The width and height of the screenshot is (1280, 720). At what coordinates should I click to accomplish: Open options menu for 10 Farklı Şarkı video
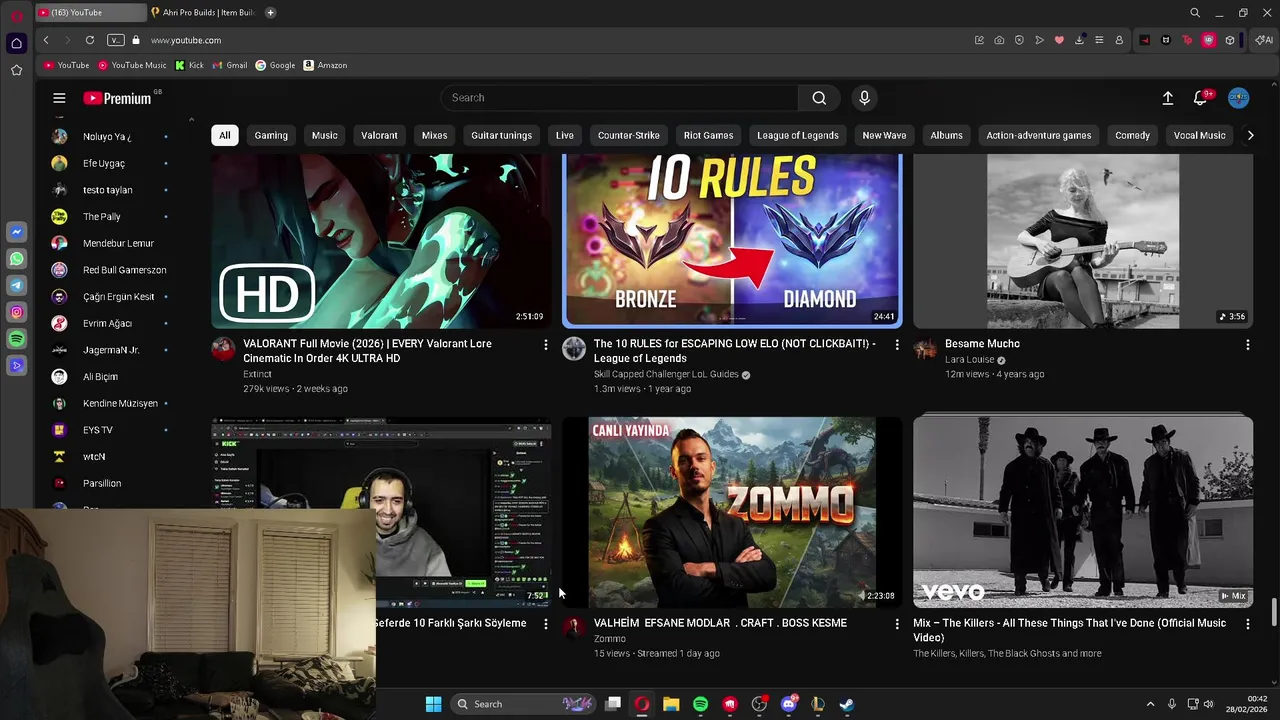(x=545, y=623)
